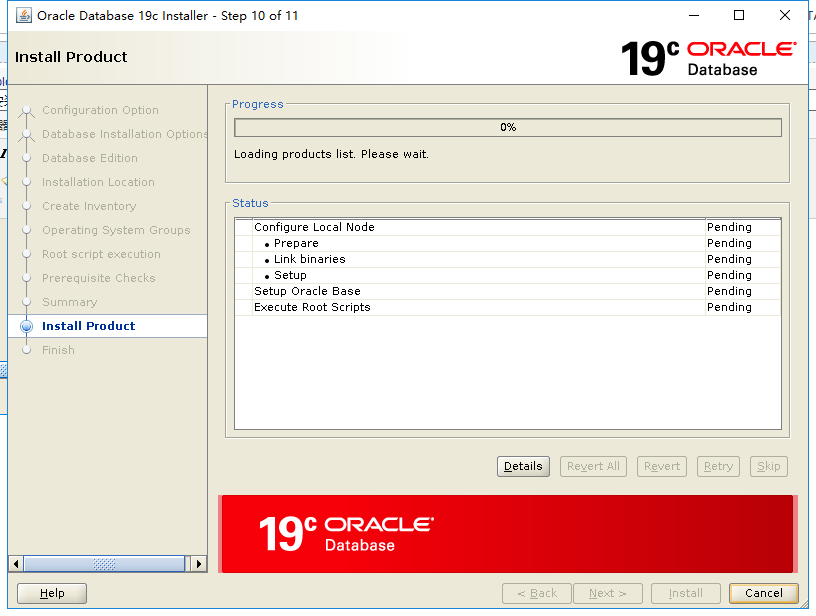Click the Next > button
816x616 pixels.
(608, 593)
